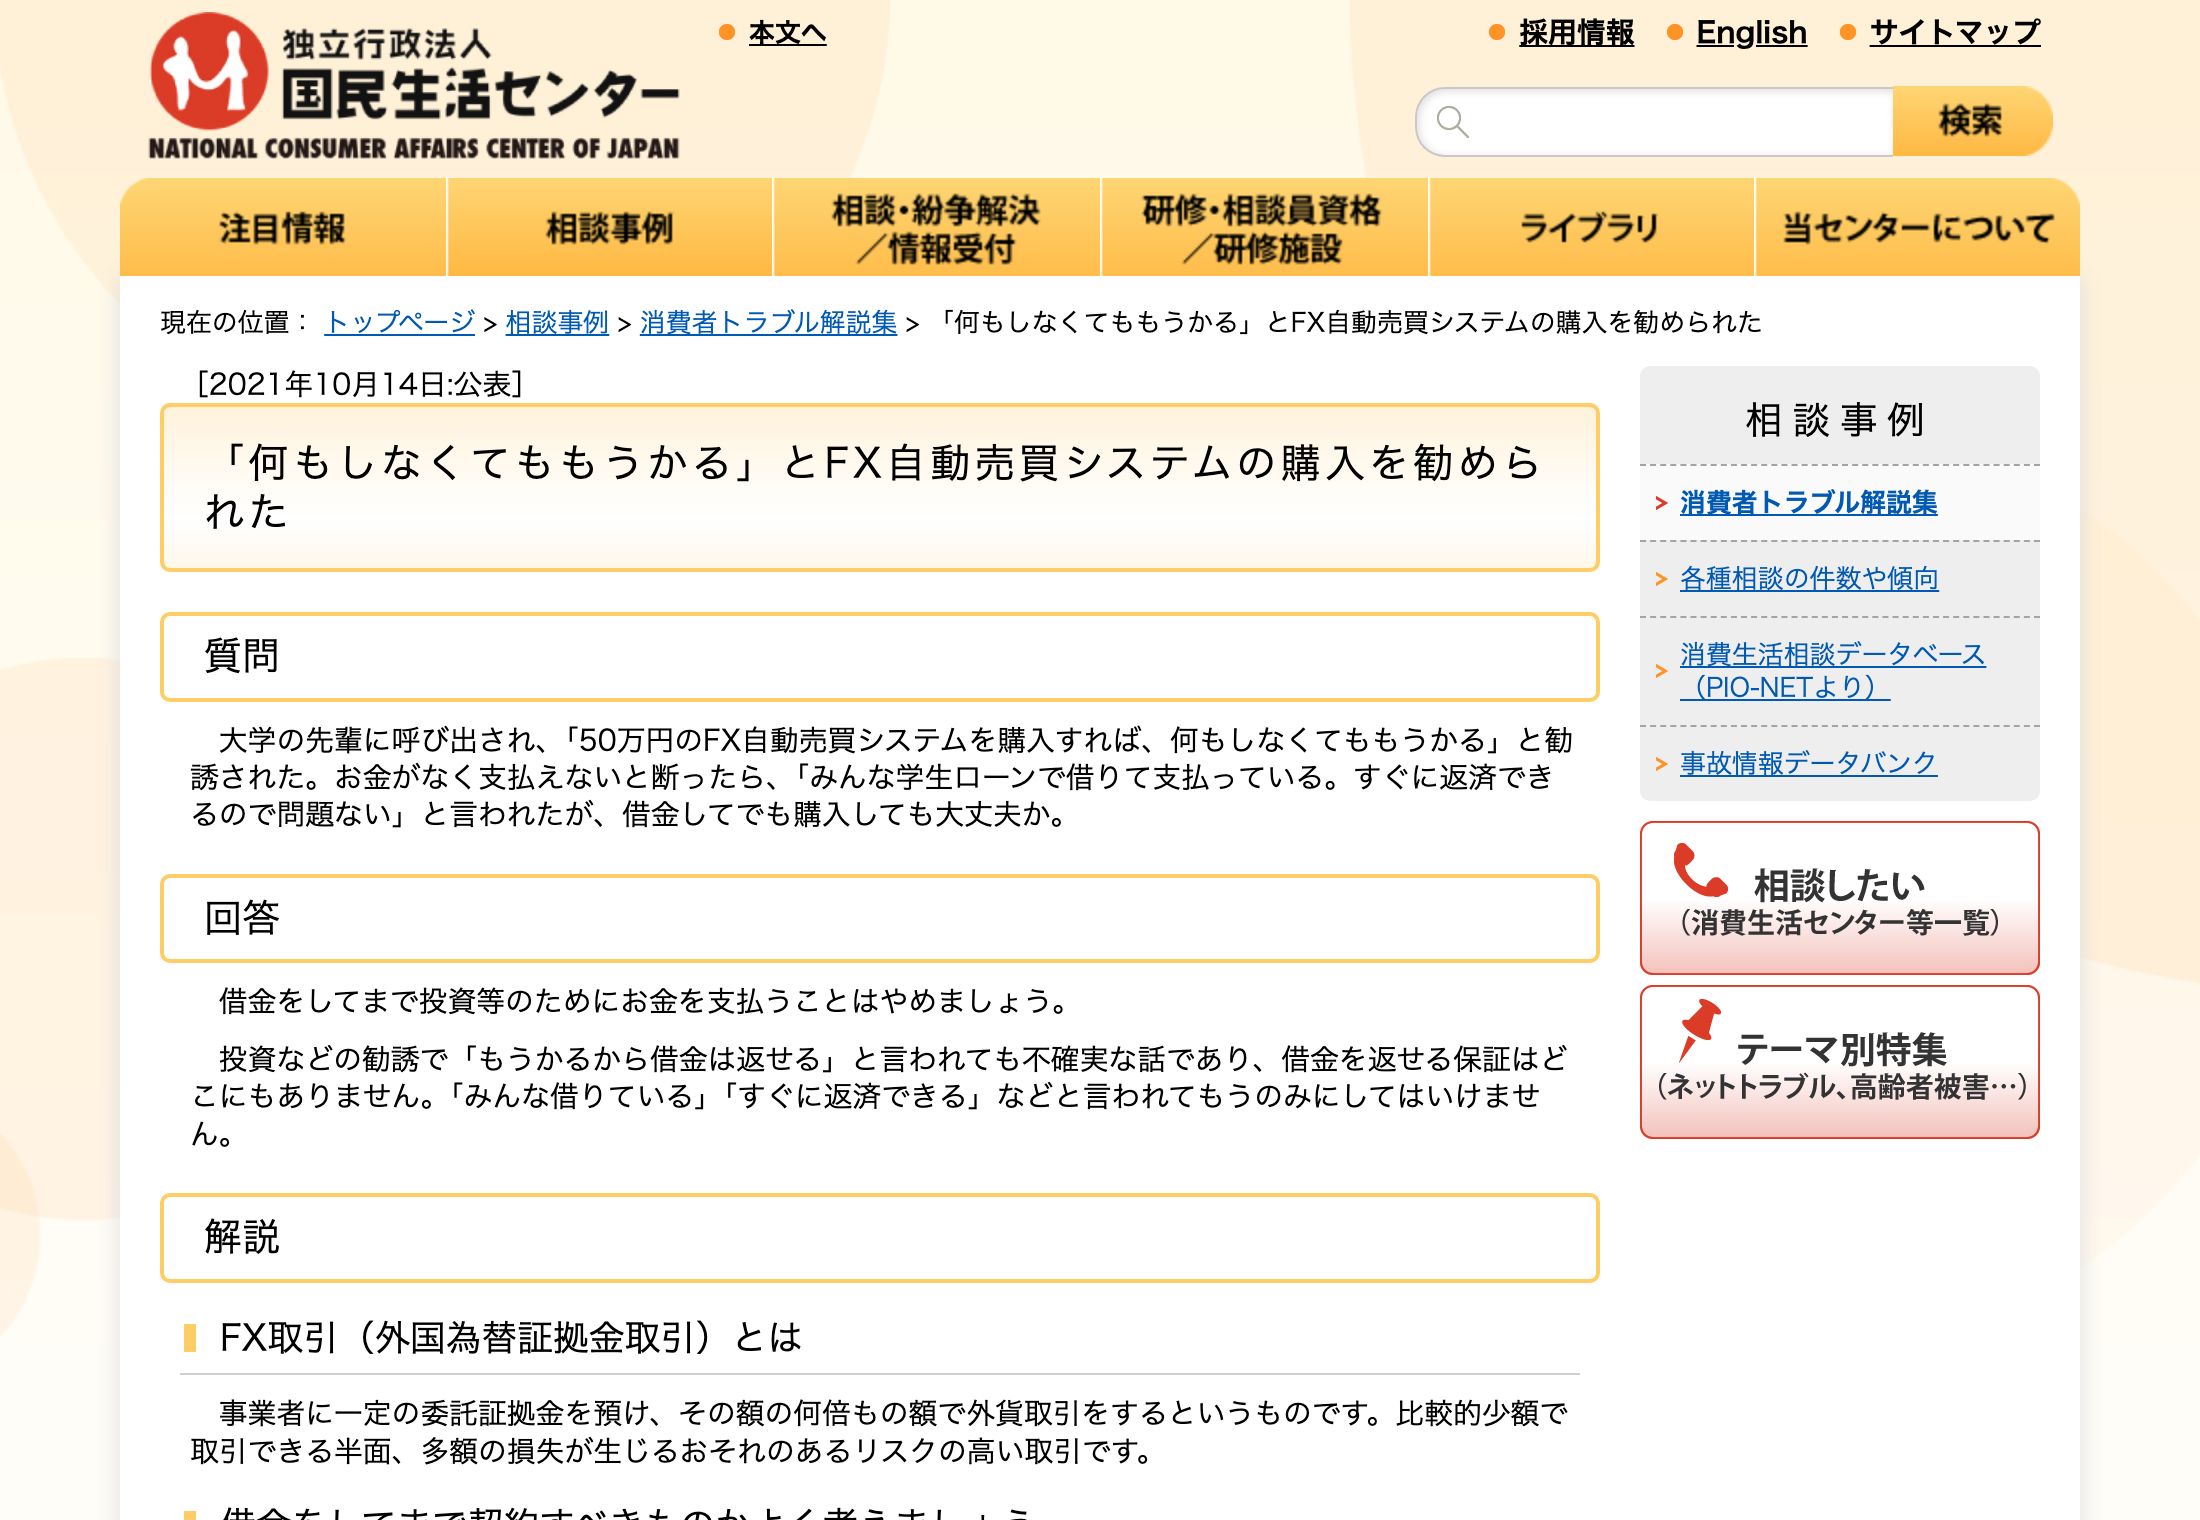Click the orange arrow beside 各種相談の件数や傾向

click(1661, 579)
